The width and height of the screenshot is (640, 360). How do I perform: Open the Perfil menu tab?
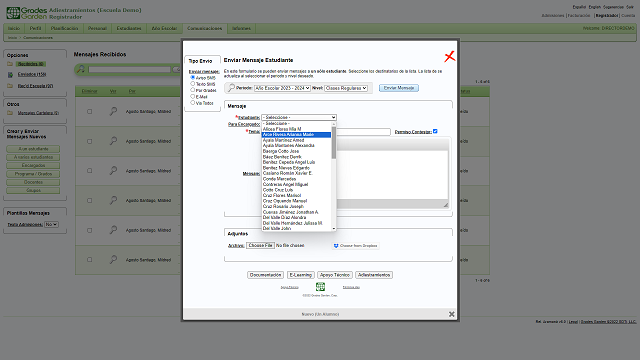pos(36,28)
